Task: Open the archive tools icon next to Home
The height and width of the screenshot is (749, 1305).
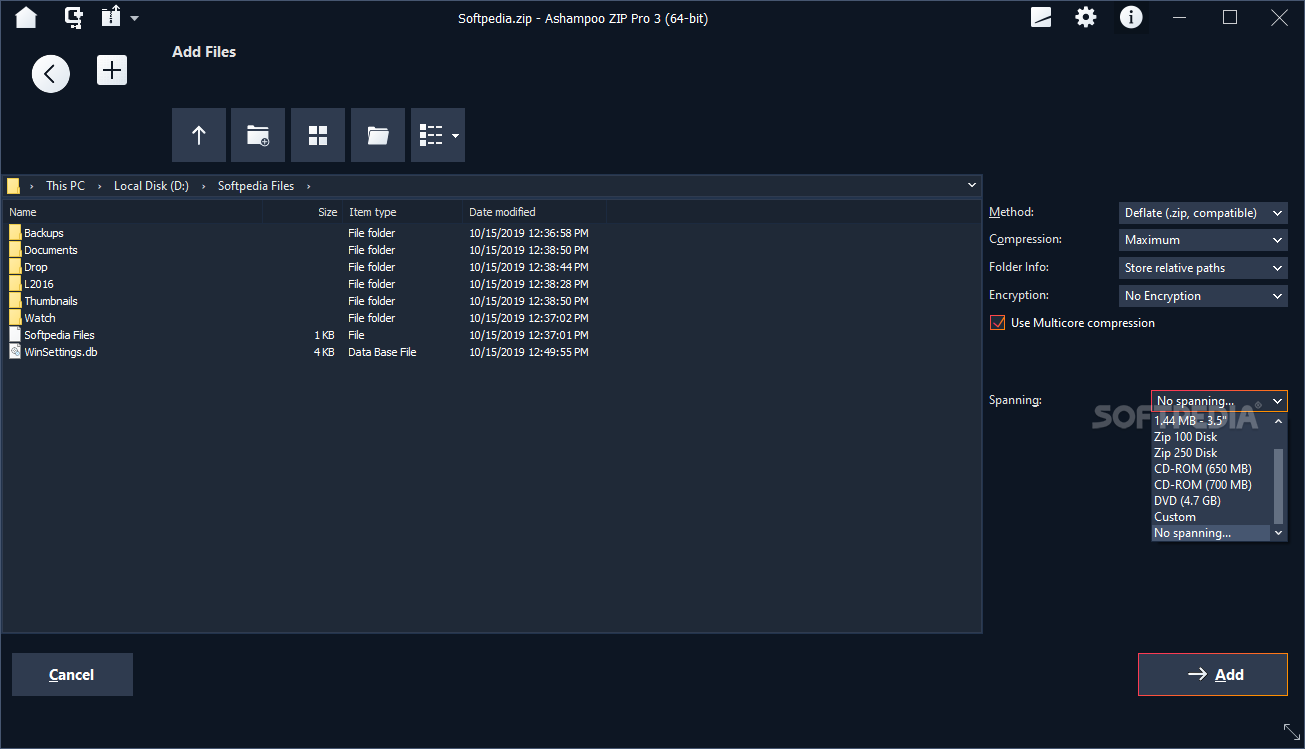Action: point(74,17)
